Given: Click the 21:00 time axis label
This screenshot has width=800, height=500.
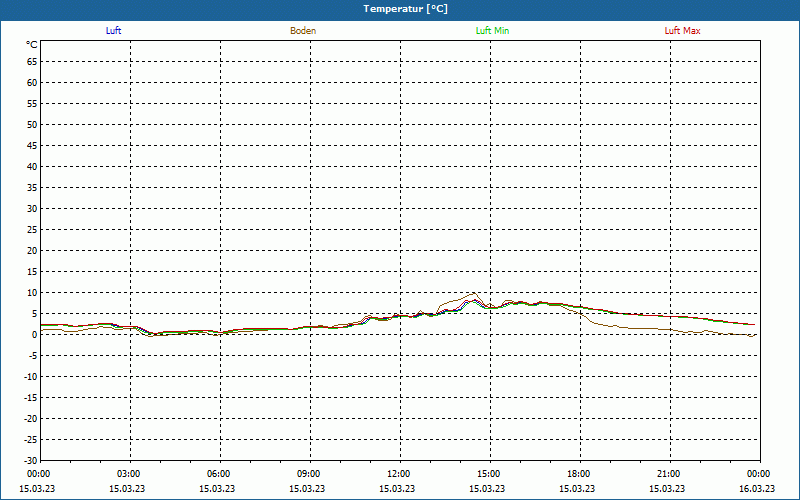Looking at the screenshot, I should [669, 474].
